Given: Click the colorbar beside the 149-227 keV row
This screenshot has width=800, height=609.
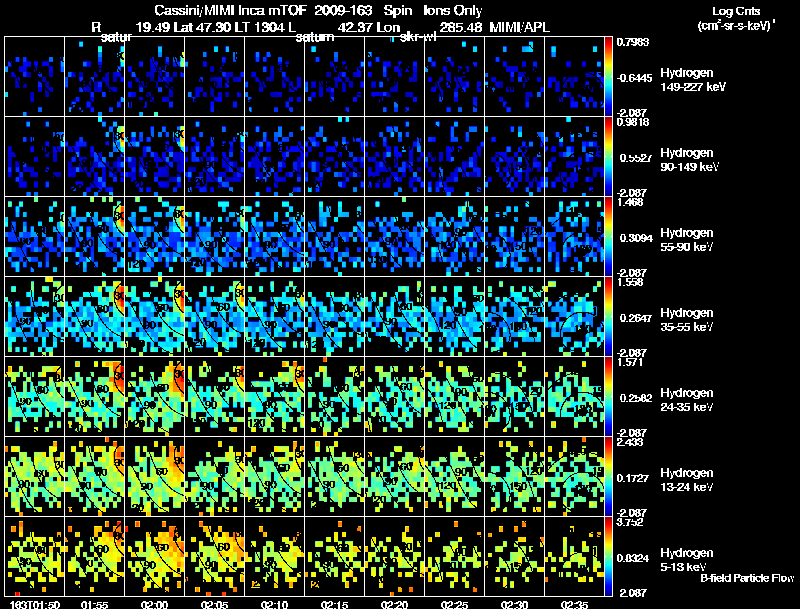Looking at the screenshot, I should (x=608, y=77).
